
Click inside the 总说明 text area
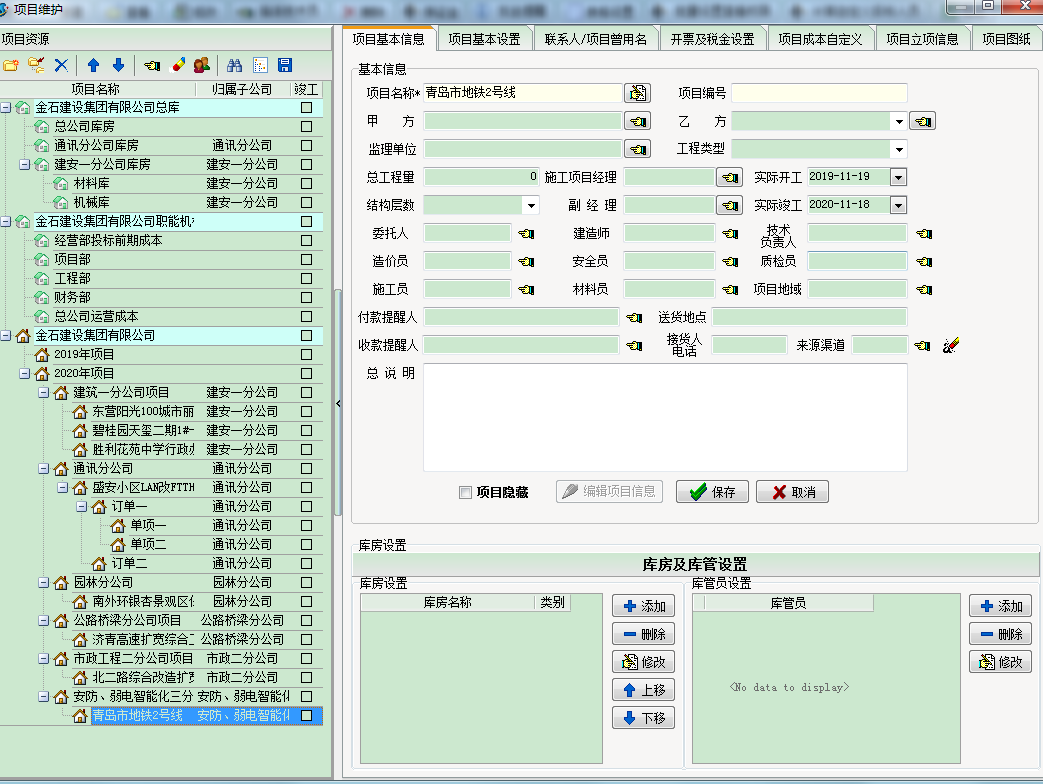[x=665, y=420]
